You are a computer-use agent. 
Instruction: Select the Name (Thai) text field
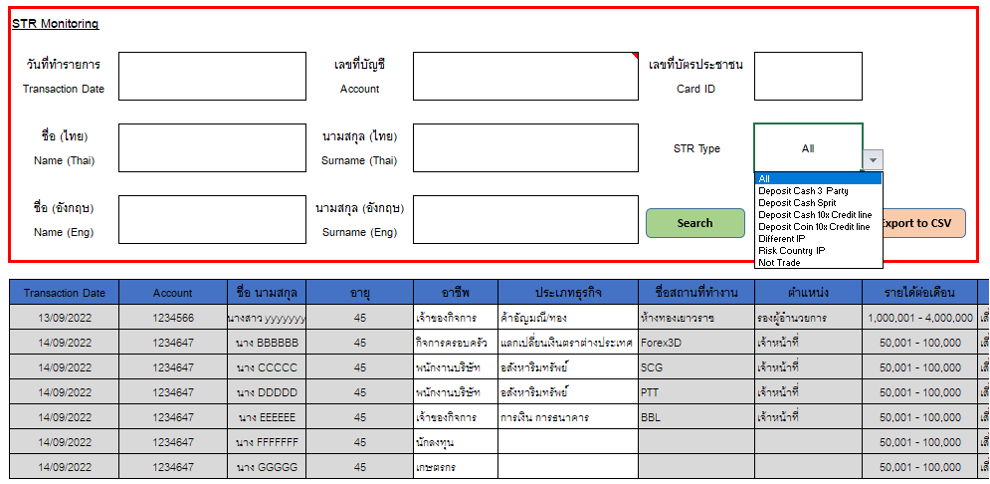tap(212, 148)
